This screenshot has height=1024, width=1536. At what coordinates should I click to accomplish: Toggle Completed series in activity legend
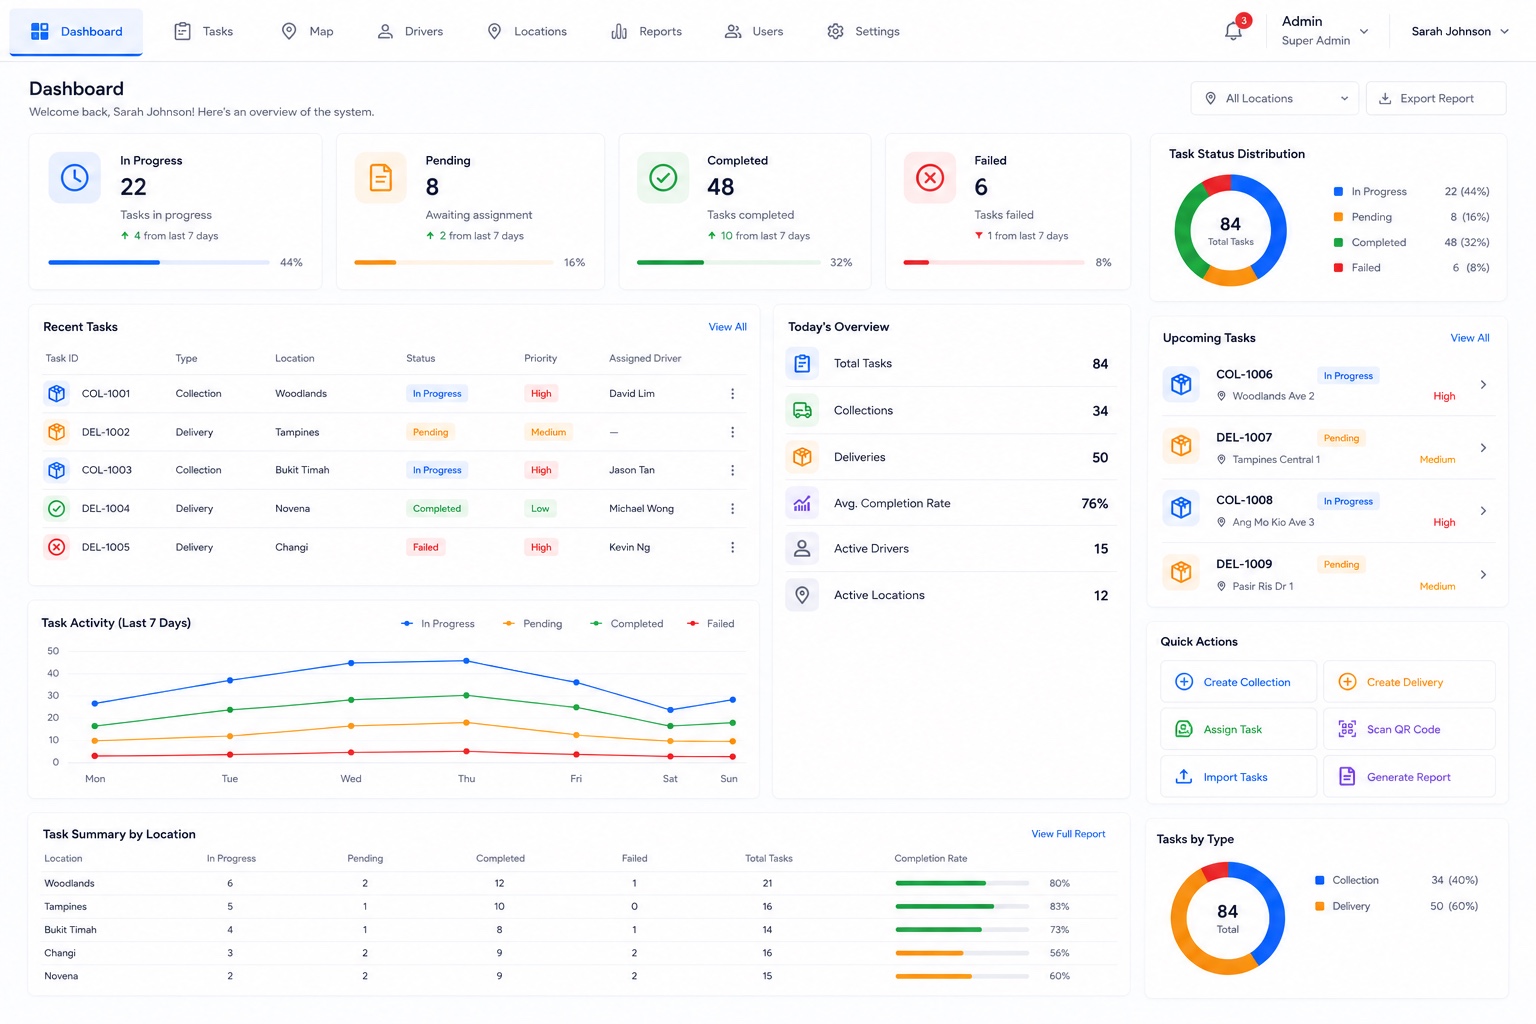tap(627, 624)
